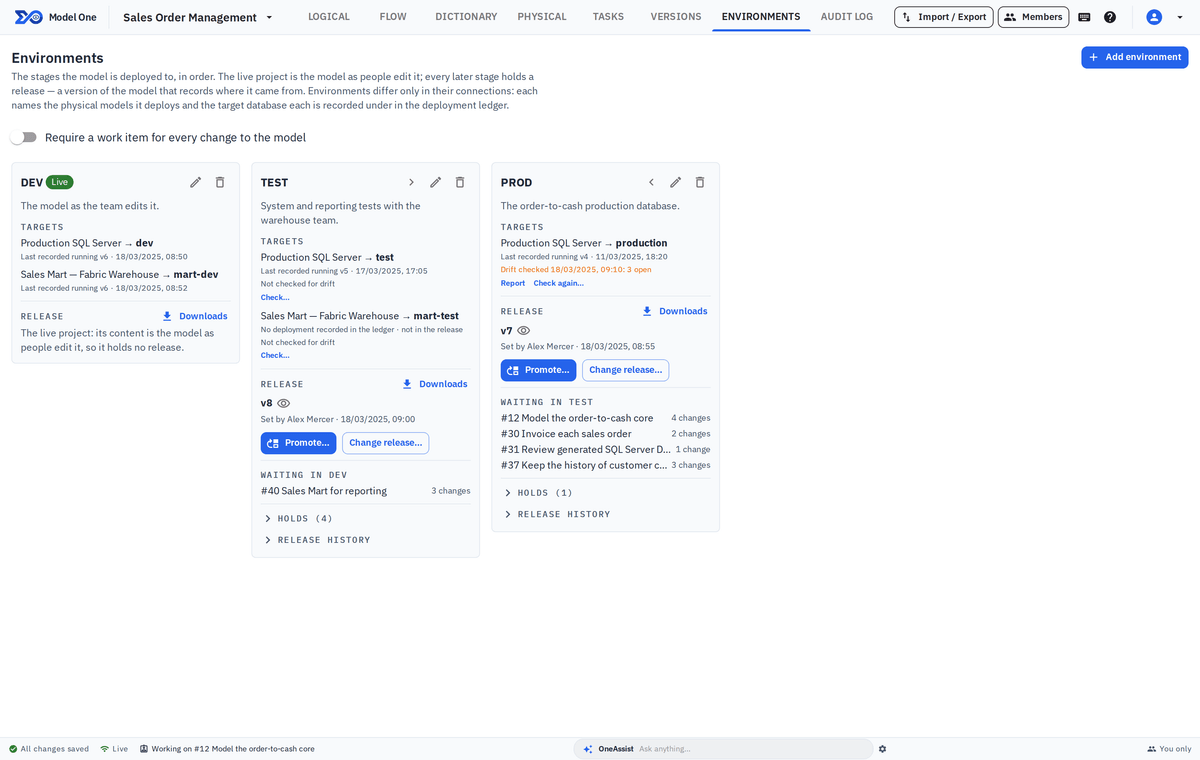This screenshot has width=1200, height=760.
Task: Expand HOLDS (4) in TEST
Action: (x=299, y=518)
